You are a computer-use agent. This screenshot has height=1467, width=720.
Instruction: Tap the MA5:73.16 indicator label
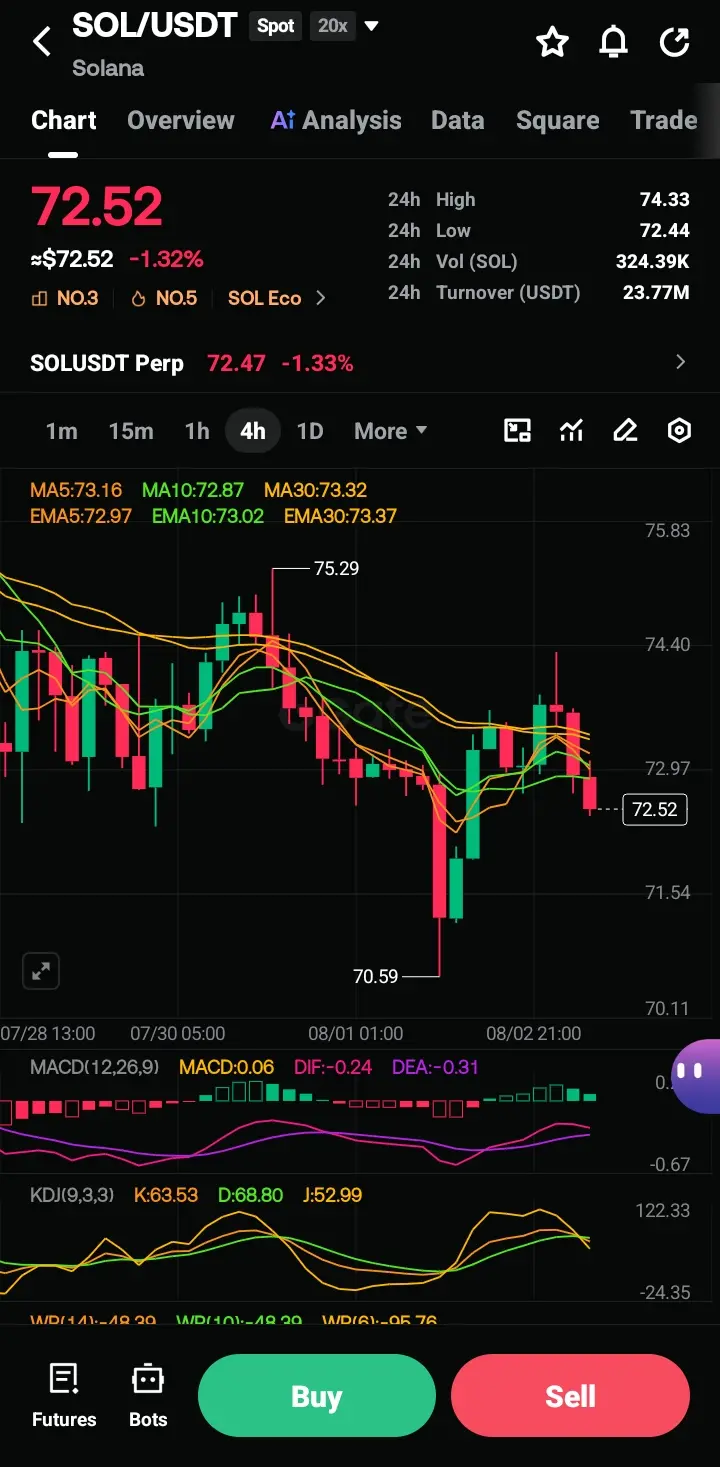point(76,490)
